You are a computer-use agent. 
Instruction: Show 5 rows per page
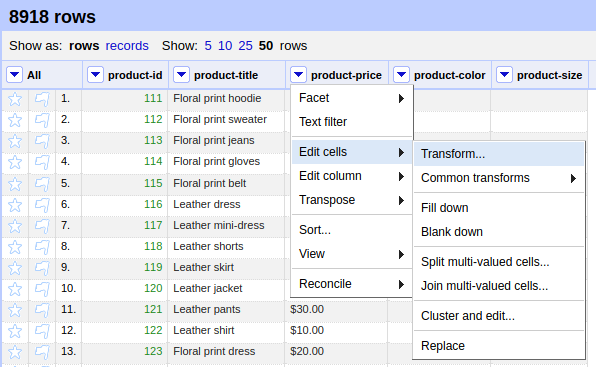coord(208,46)
